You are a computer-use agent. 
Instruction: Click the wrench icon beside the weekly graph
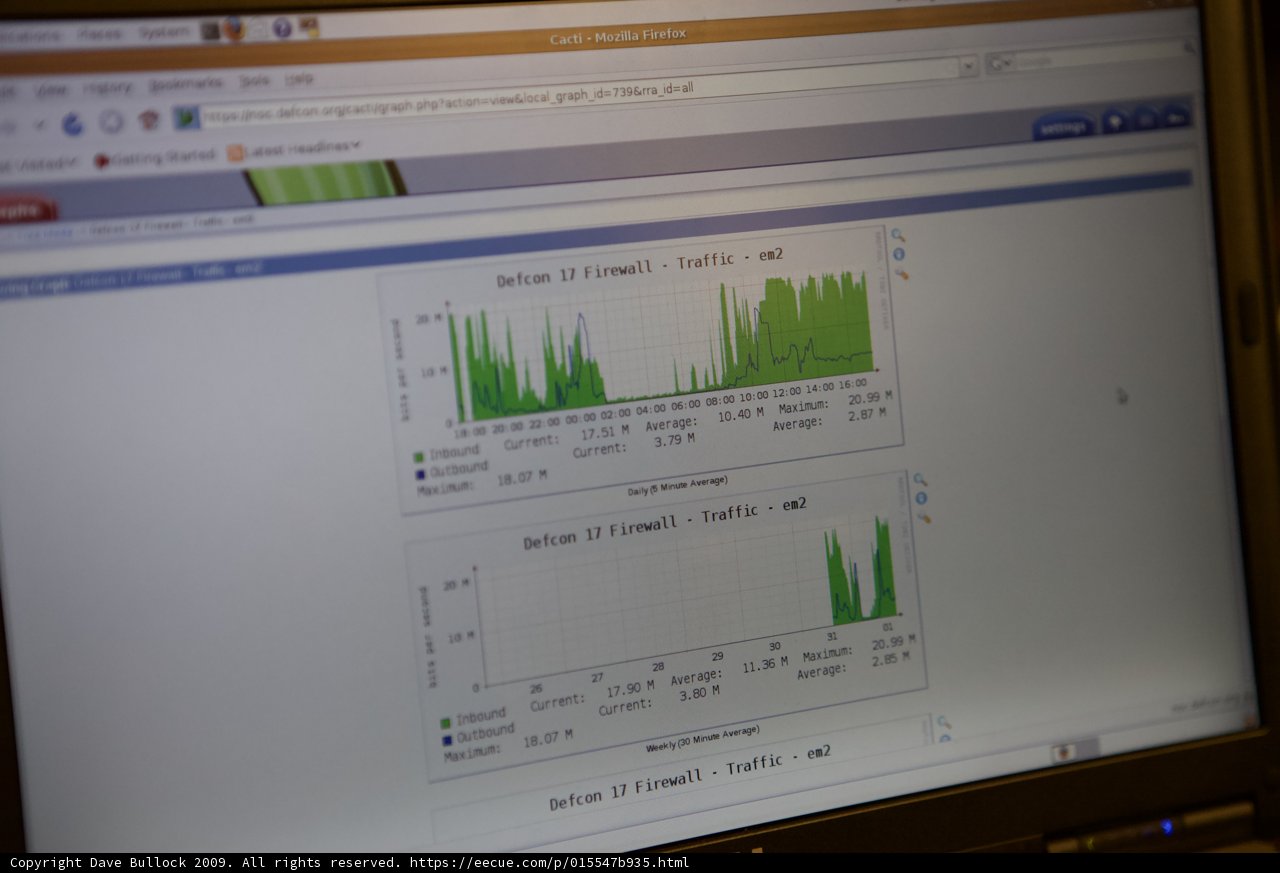click(923, 517)
